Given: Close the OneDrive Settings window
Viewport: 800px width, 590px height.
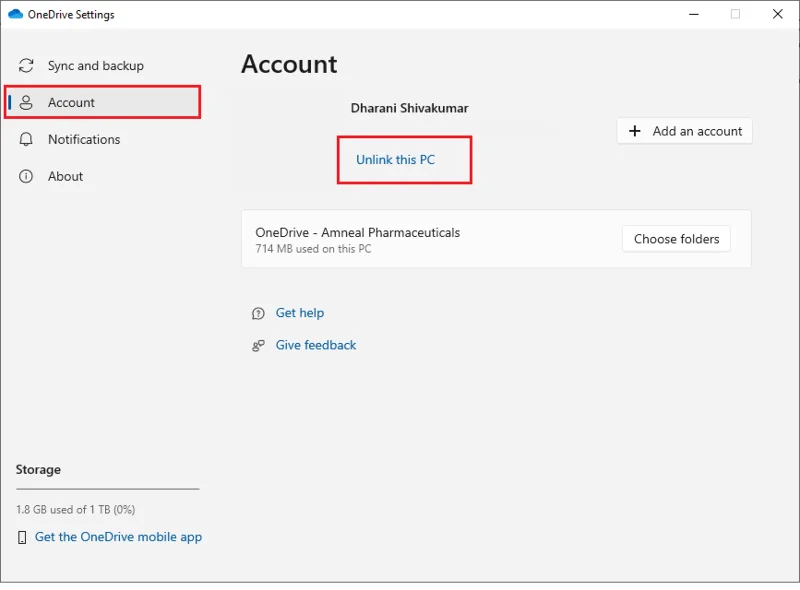Looking at the screenshot, I should tap(778, 14).
